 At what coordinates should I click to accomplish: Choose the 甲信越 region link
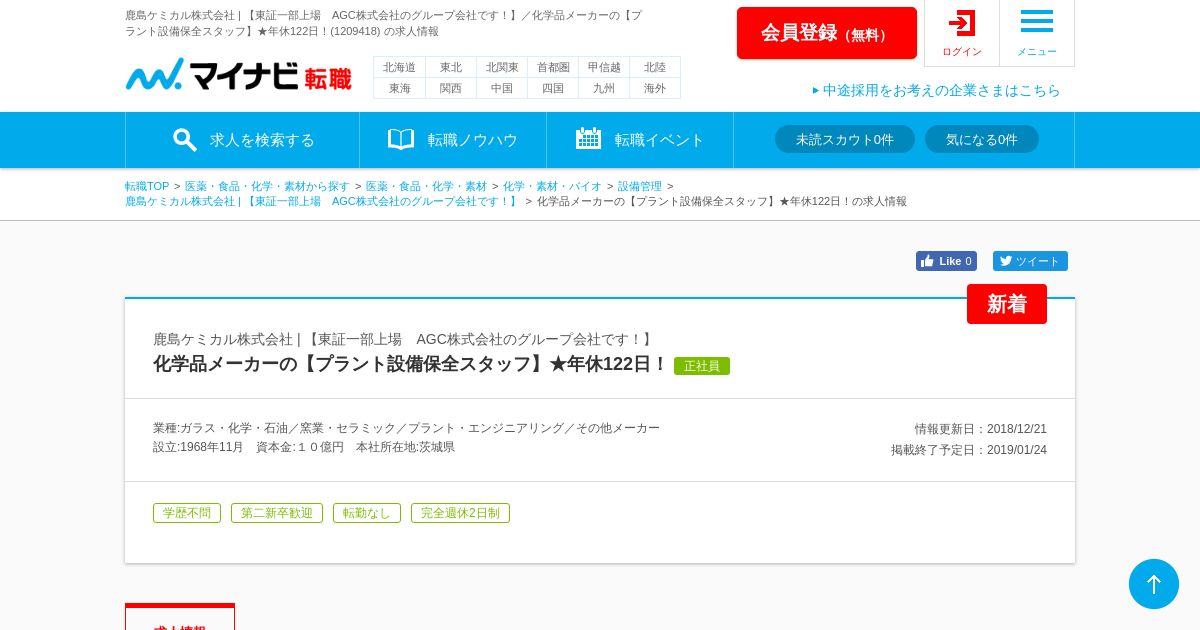coord(604,67)
